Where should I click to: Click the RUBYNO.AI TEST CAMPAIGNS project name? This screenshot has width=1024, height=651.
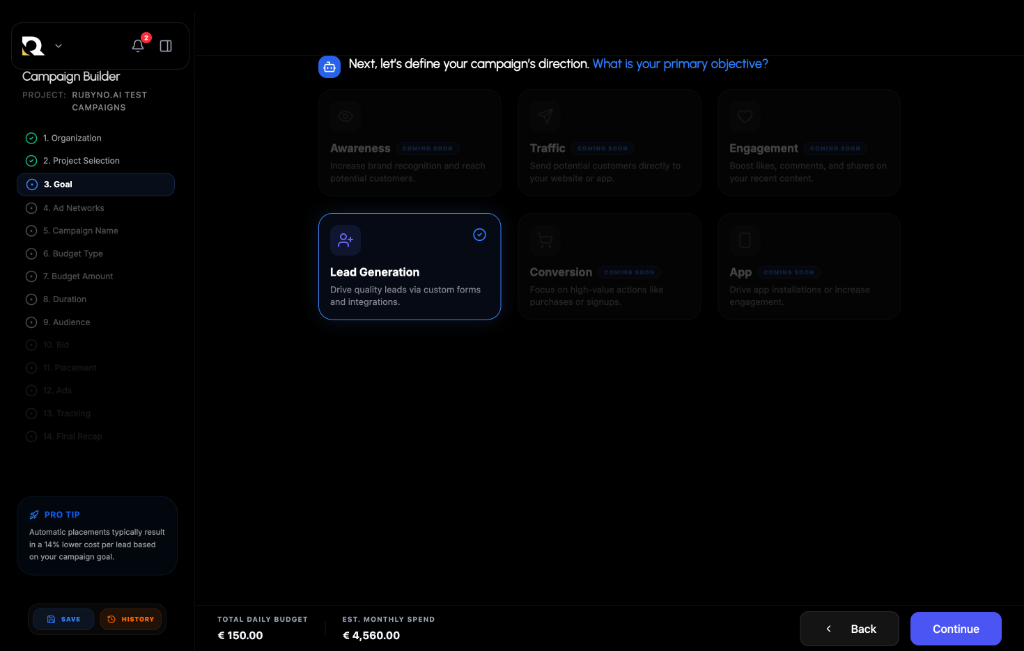point(109,101)
